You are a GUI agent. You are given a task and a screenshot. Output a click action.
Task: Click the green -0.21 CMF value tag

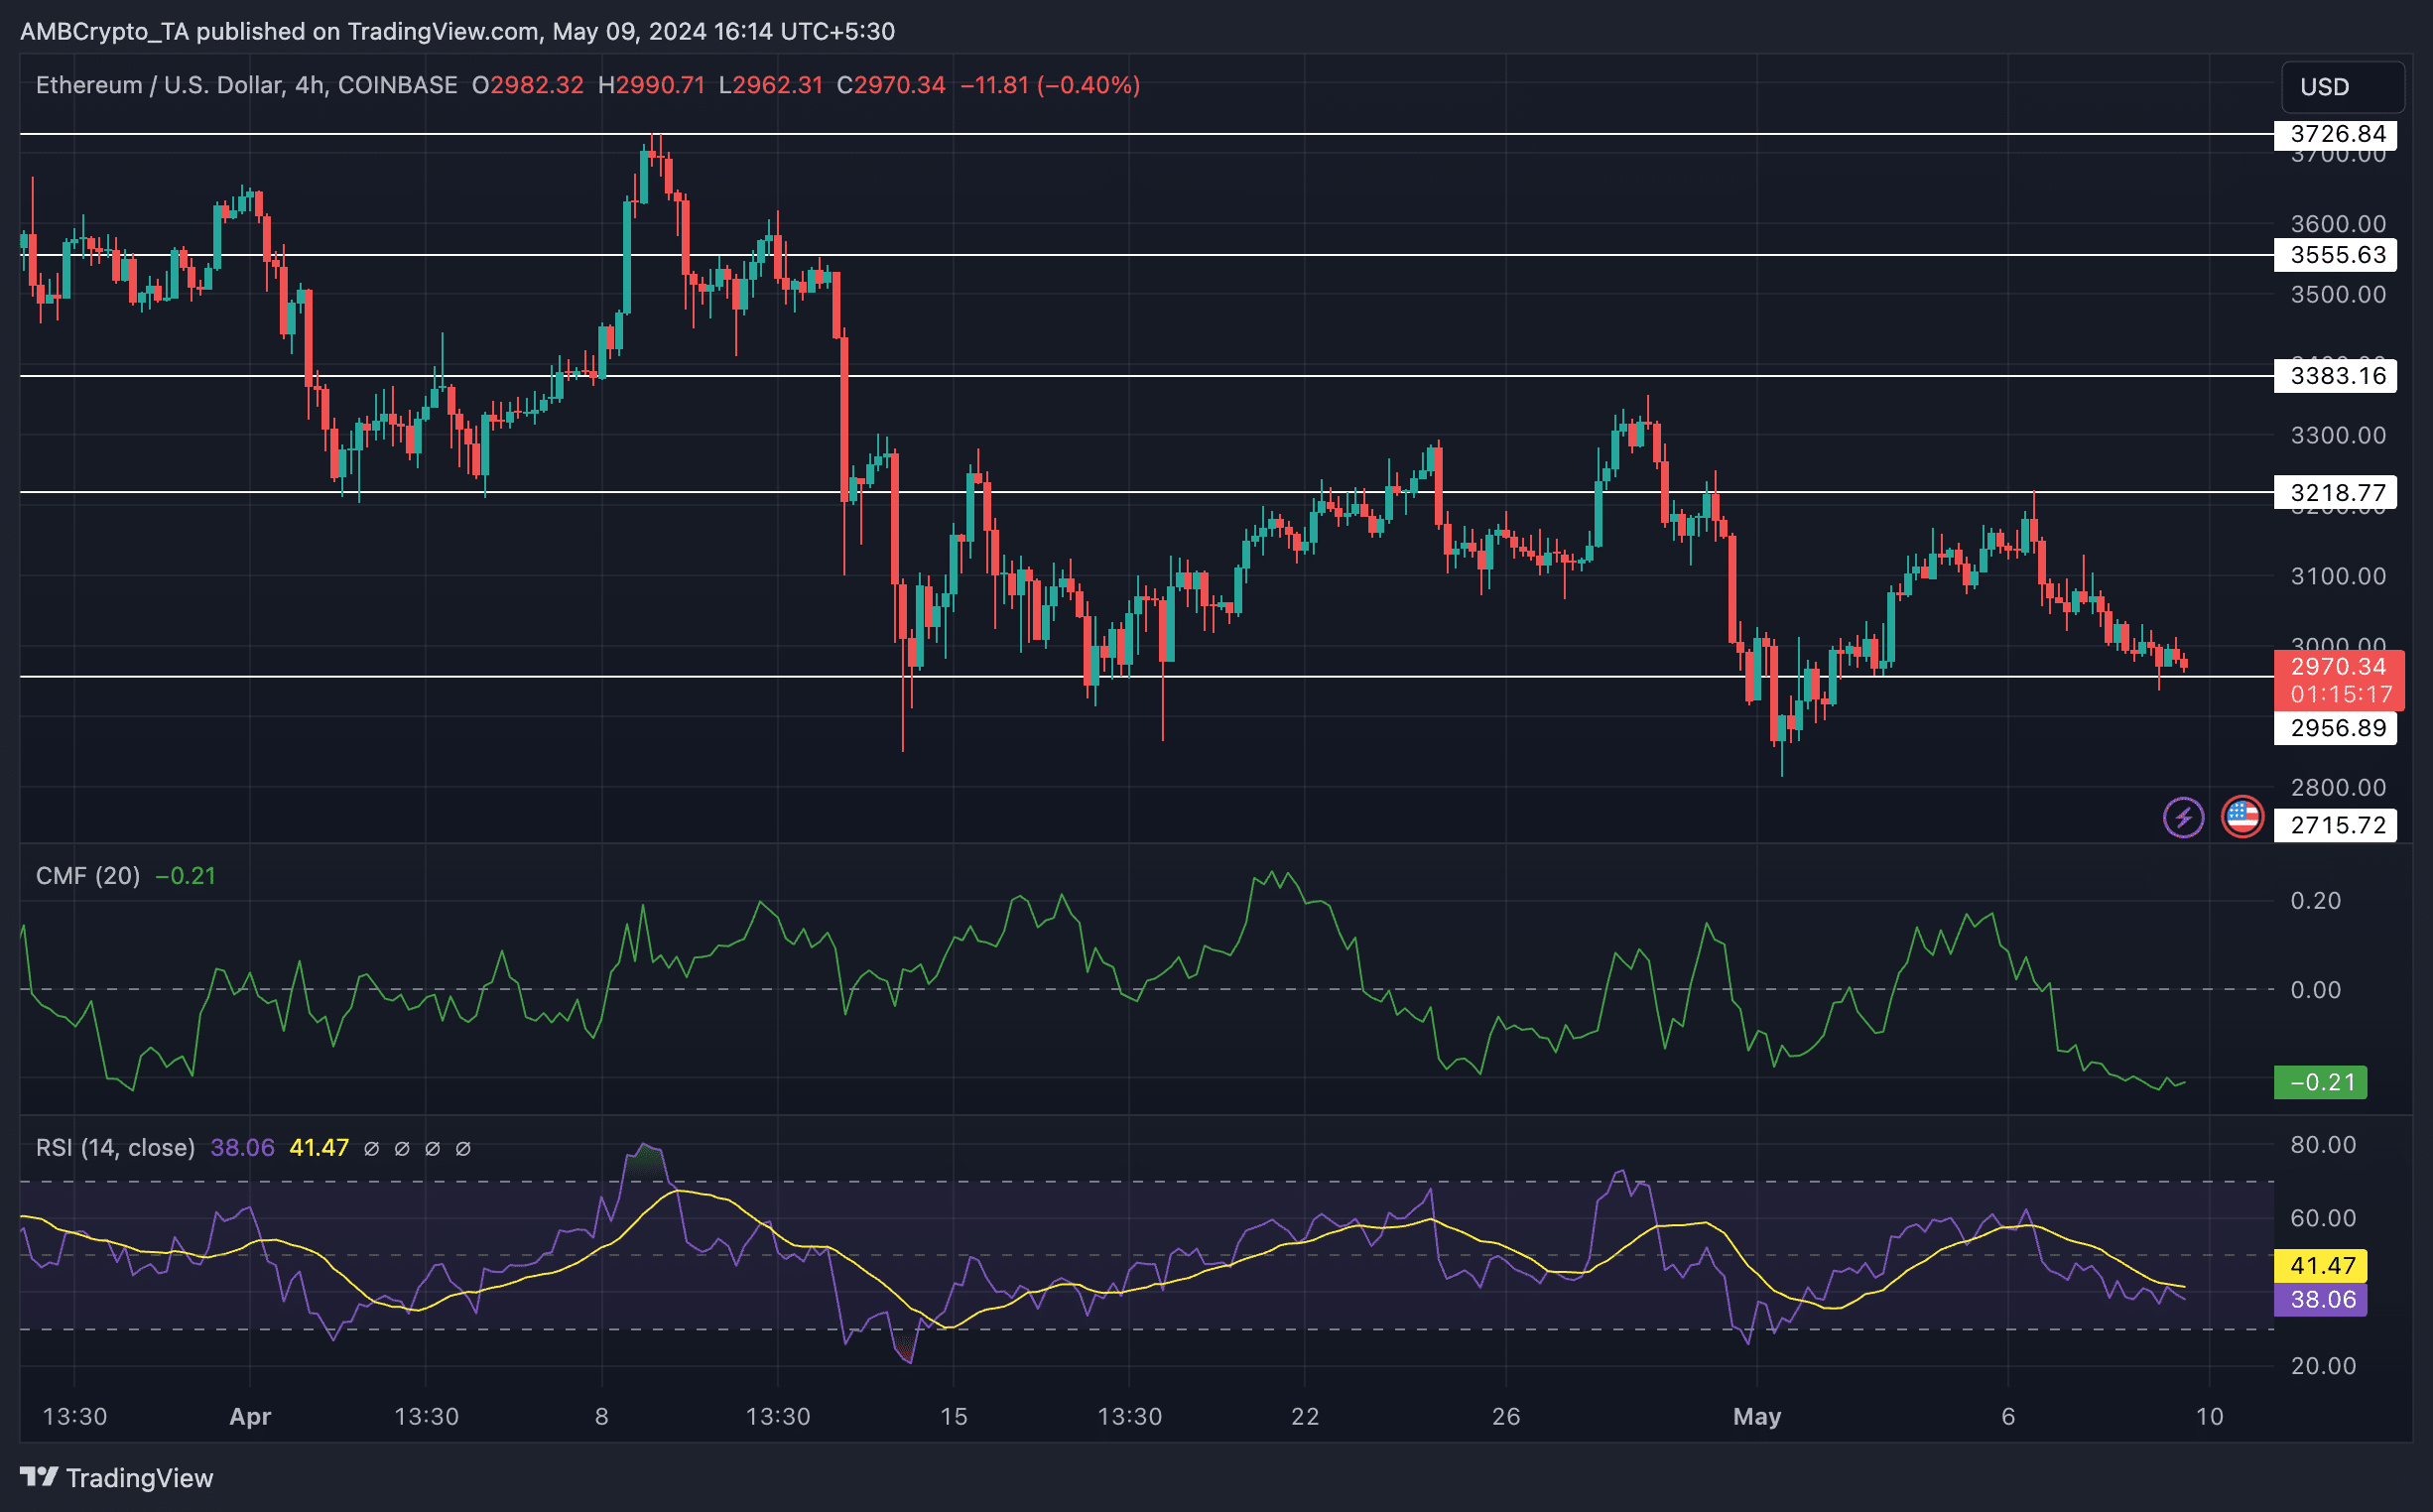coord(2320,1082)
